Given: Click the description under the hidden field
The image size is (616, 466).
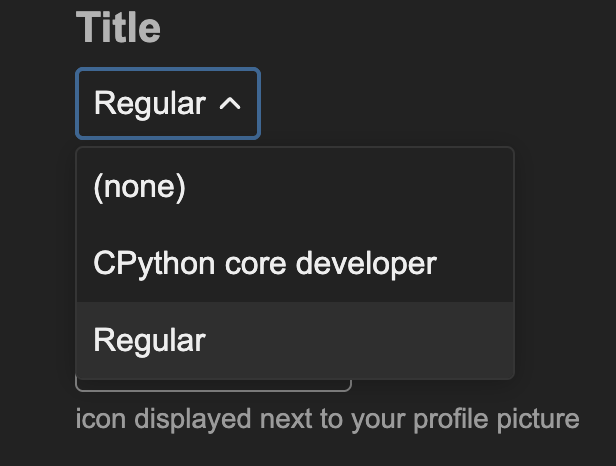Looking at the screenshot, I should click(327, 418).
